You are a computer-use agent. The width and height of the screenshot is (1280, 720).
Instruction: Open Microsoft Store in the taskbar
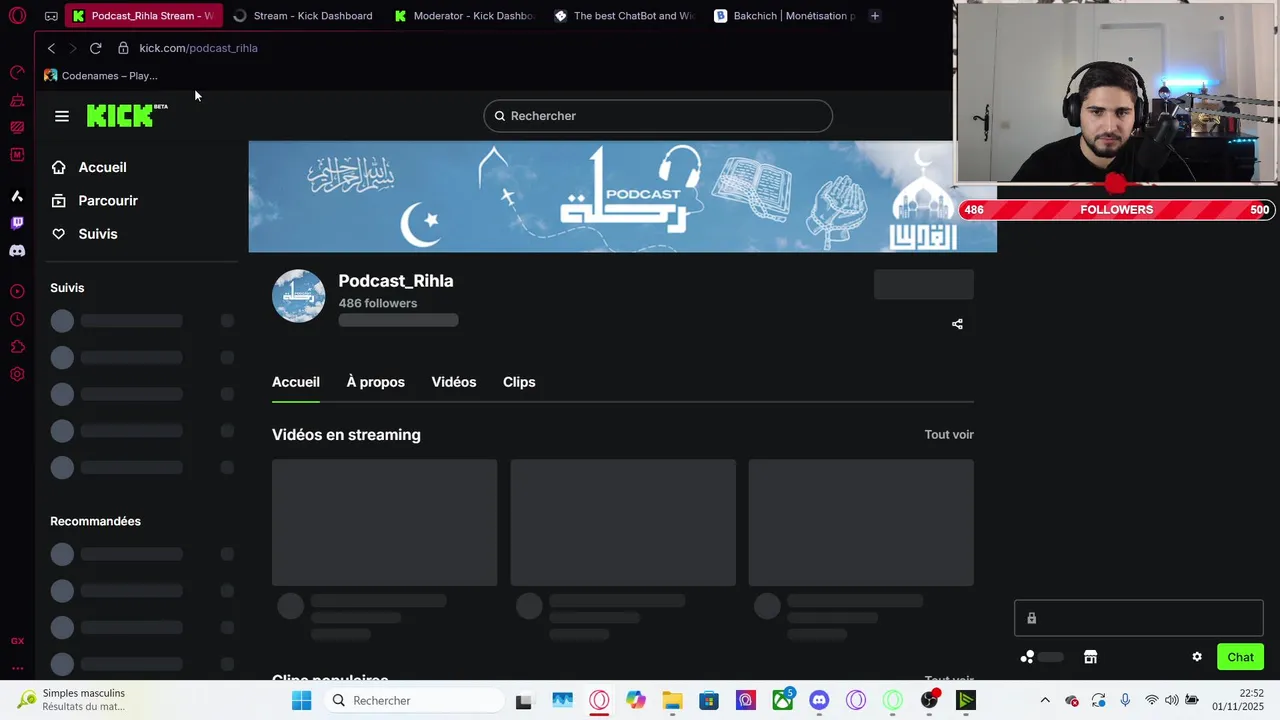coord(709,700)
